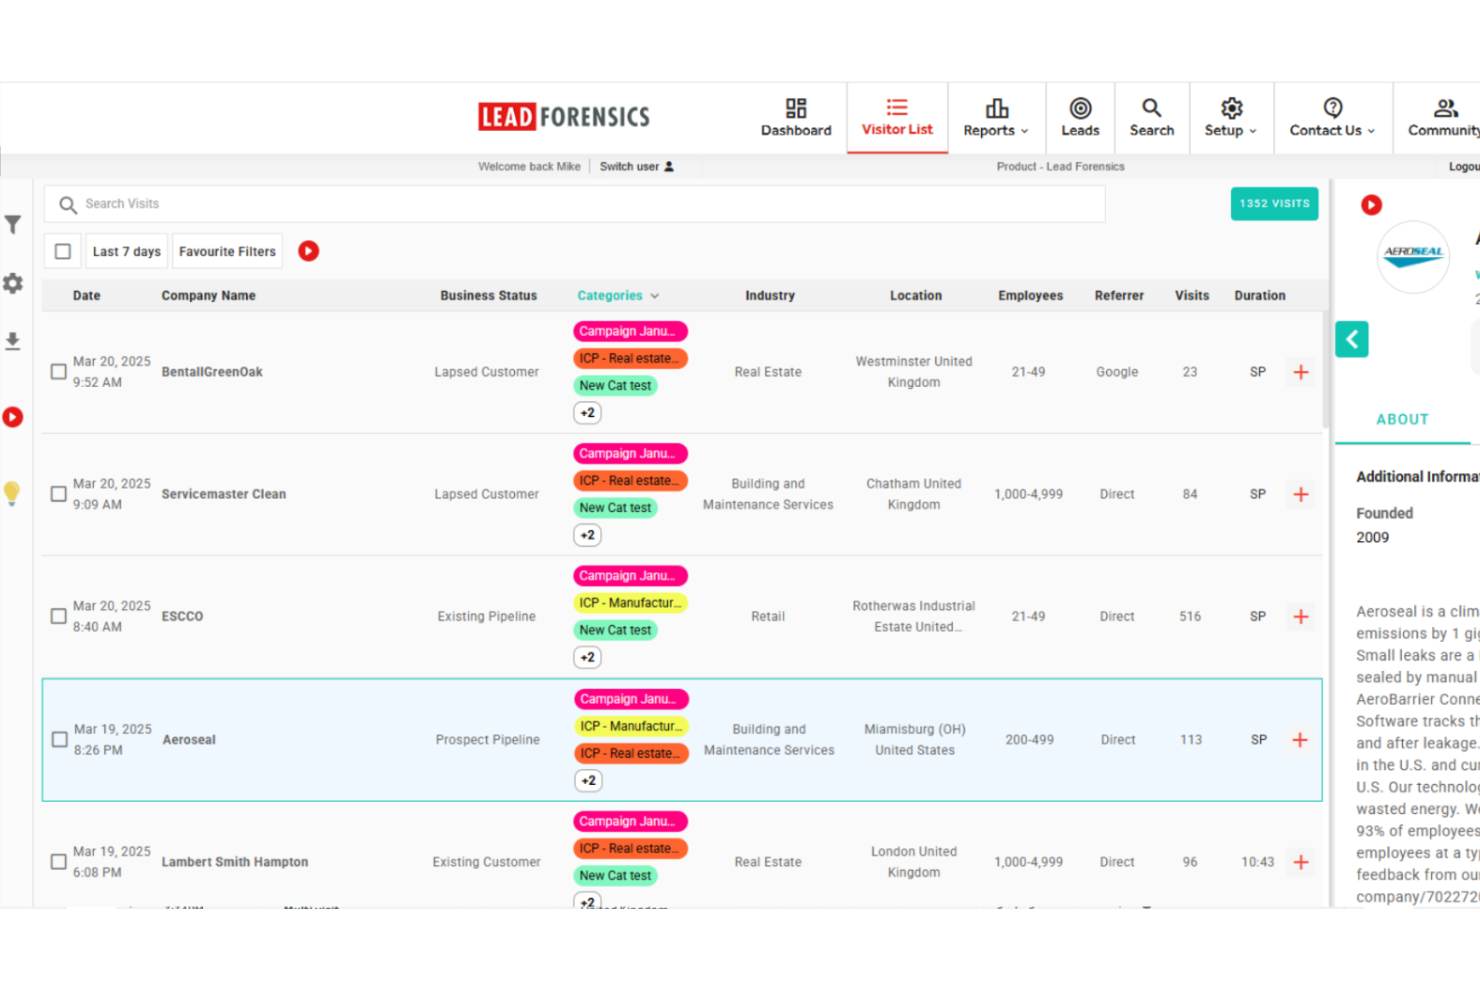1480x987 pixels.
Task: Open the Contact Us dropdown
Action: tap(1332, 118)
